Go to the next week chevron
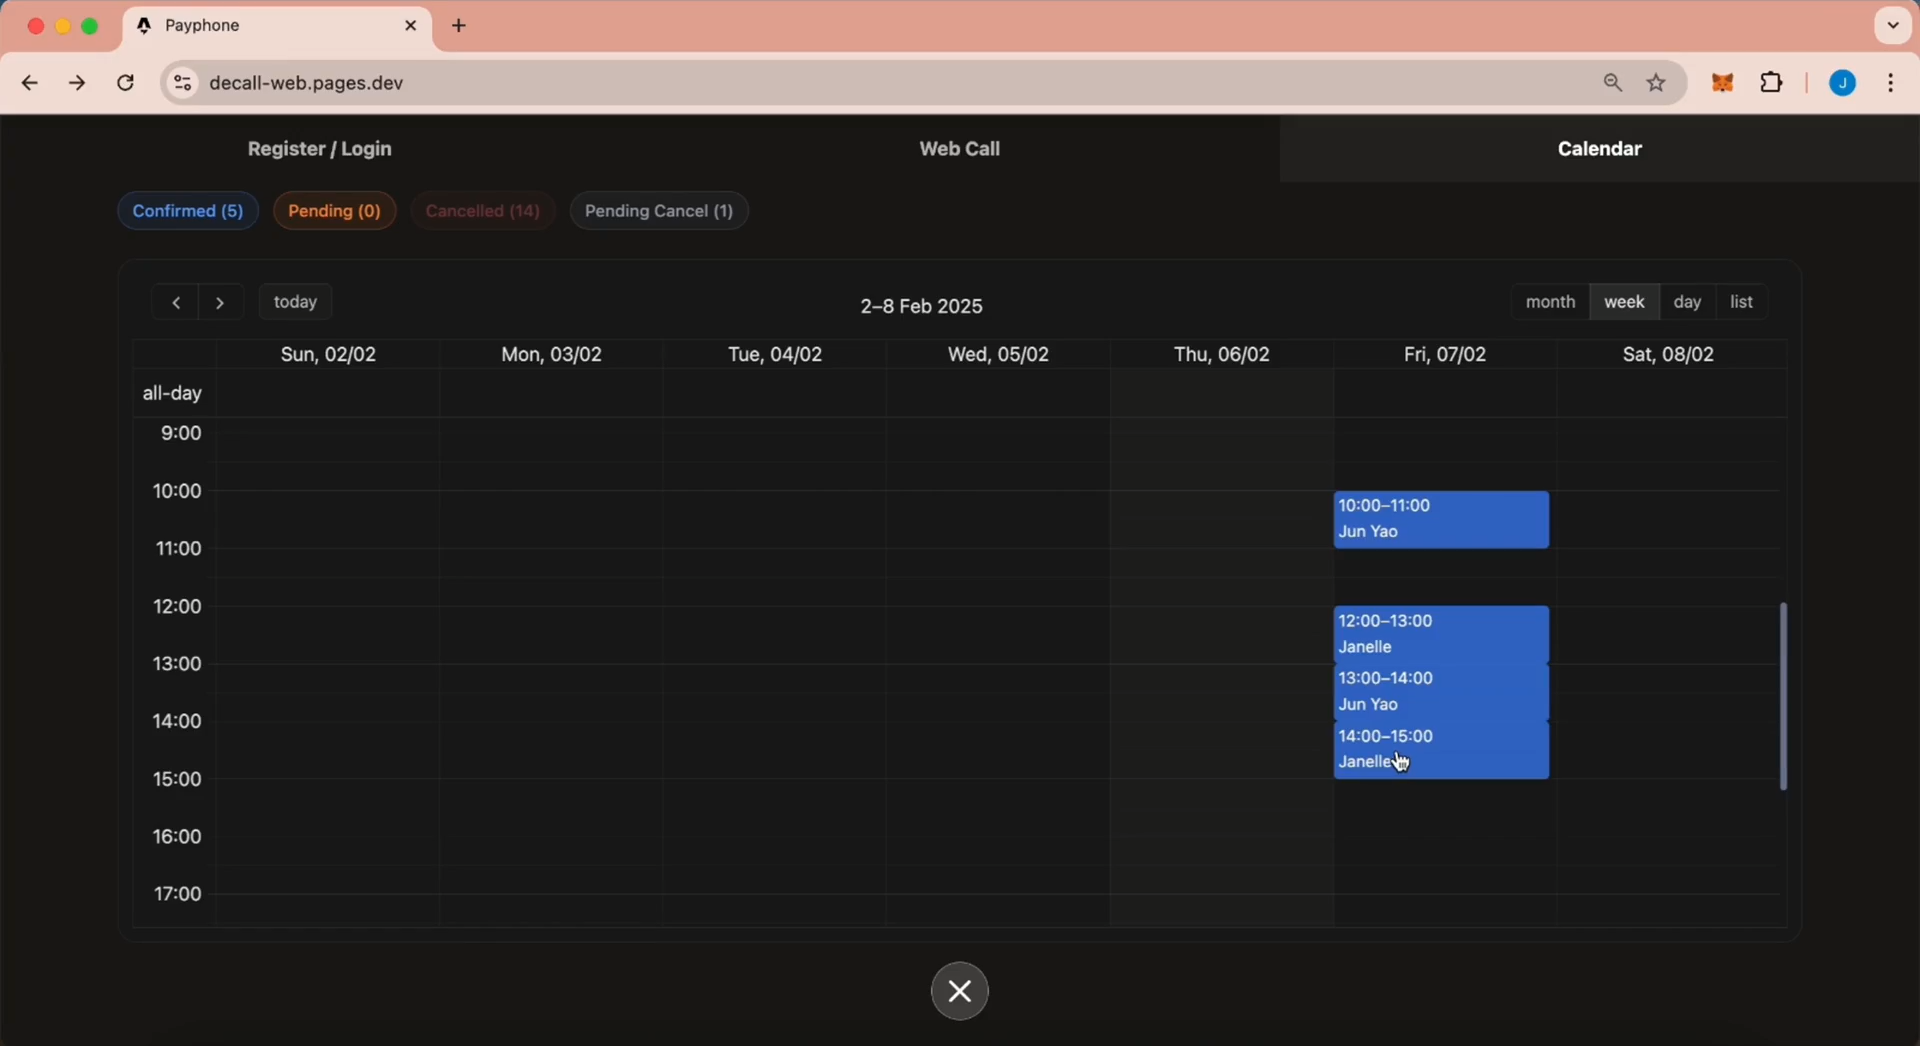This screenshot has width=1920, height=1046. pyautogui.click(x=221, y=303)
